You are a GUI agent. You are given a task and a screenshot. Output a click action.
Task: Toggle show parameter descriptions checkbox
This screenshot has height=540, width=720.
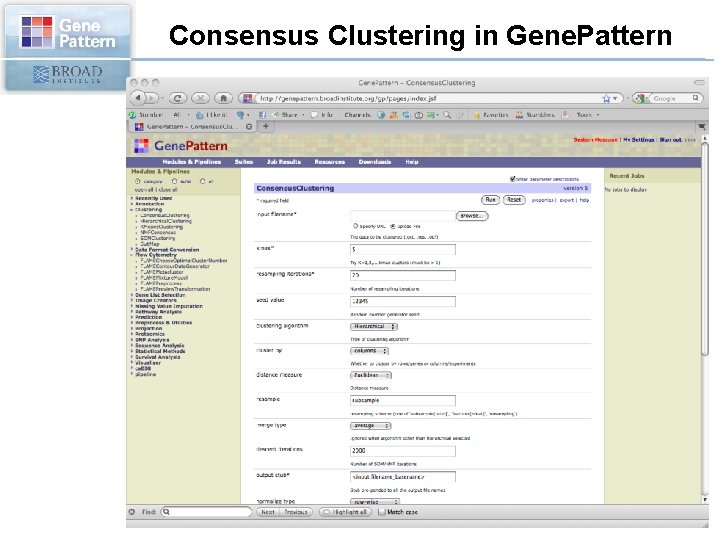[x=512, y=179]
